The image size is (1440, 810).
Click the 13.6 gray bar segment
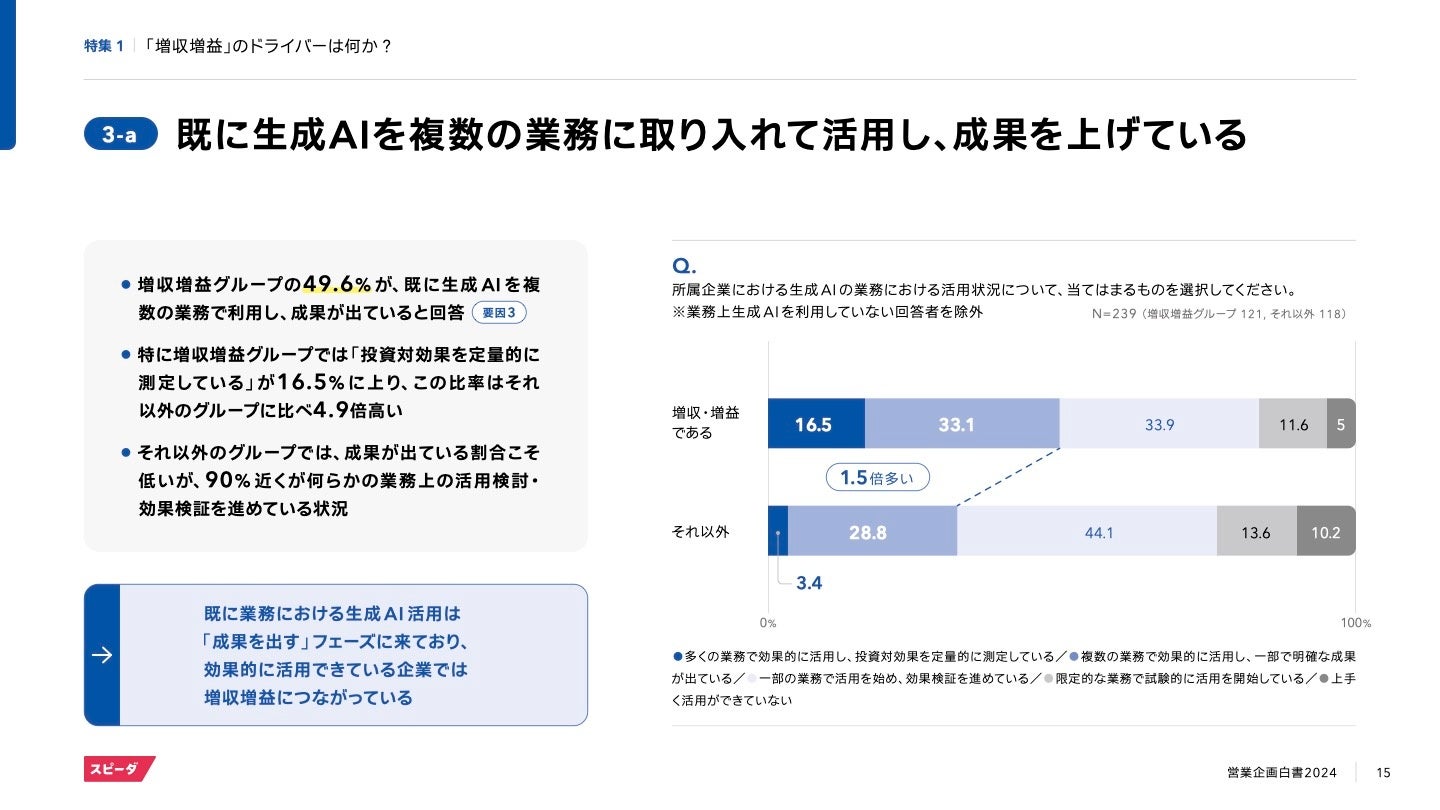[x=1257, y=532]
